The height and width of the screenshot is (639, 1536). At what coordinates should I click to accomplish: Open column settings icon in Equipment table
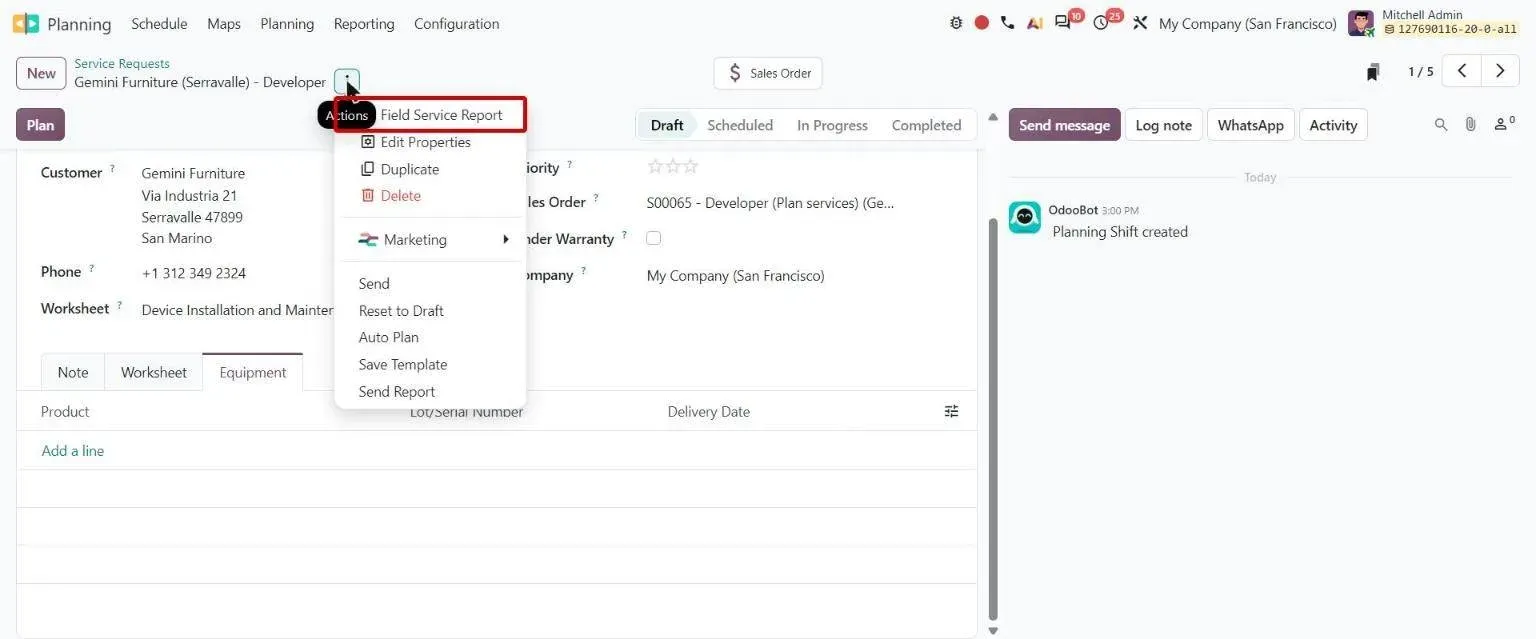click(952, 411)
